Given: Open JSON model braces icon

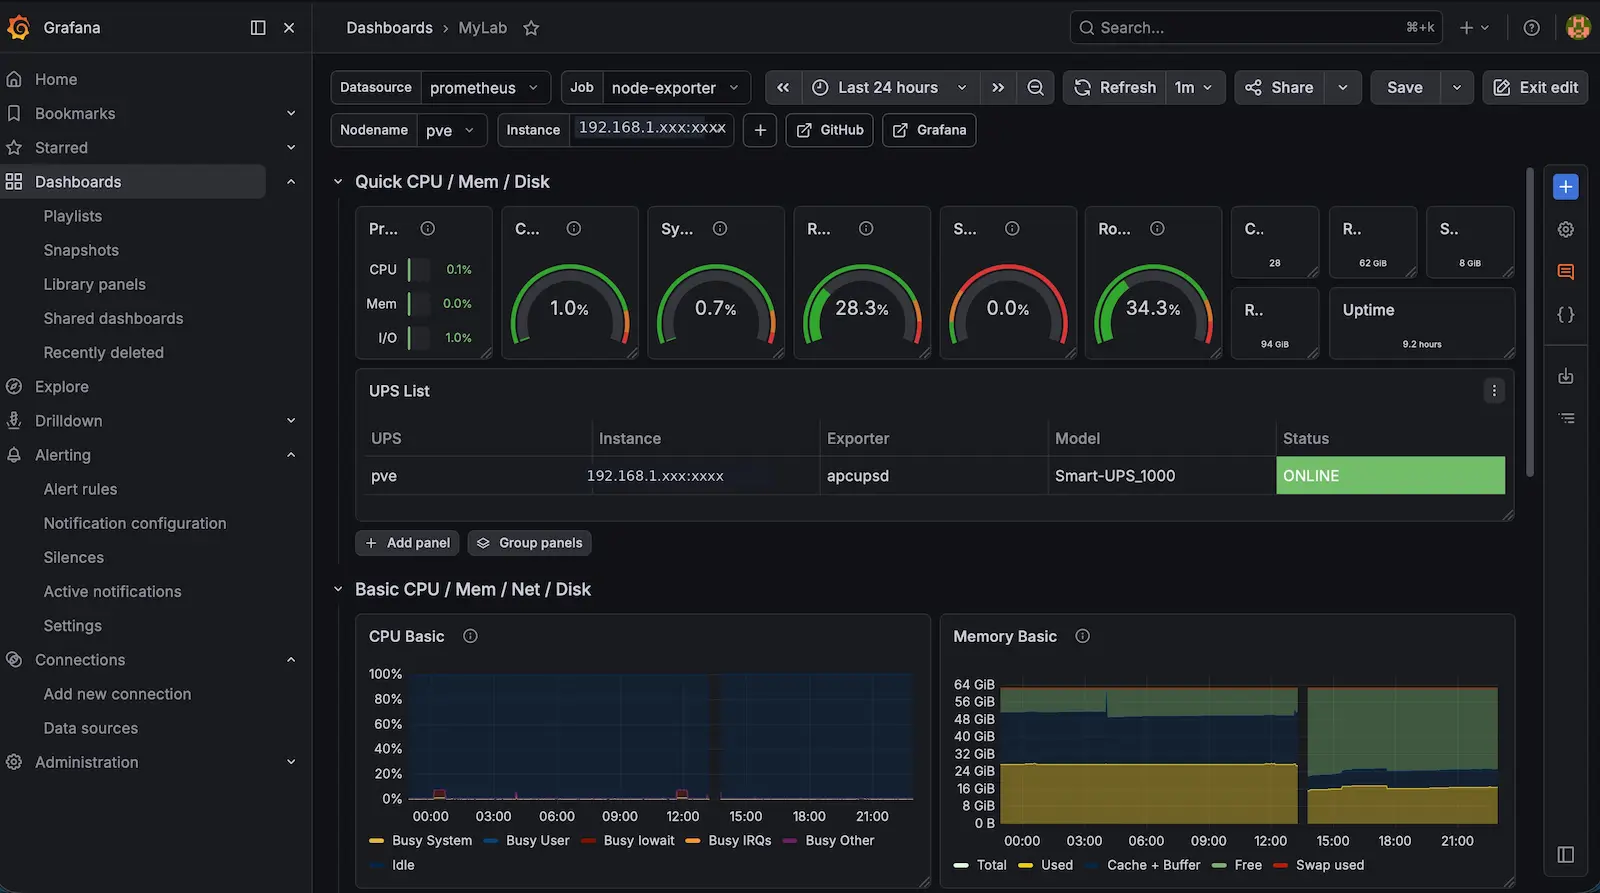Looking at the screenshot, I should (x=1566, y=314).
